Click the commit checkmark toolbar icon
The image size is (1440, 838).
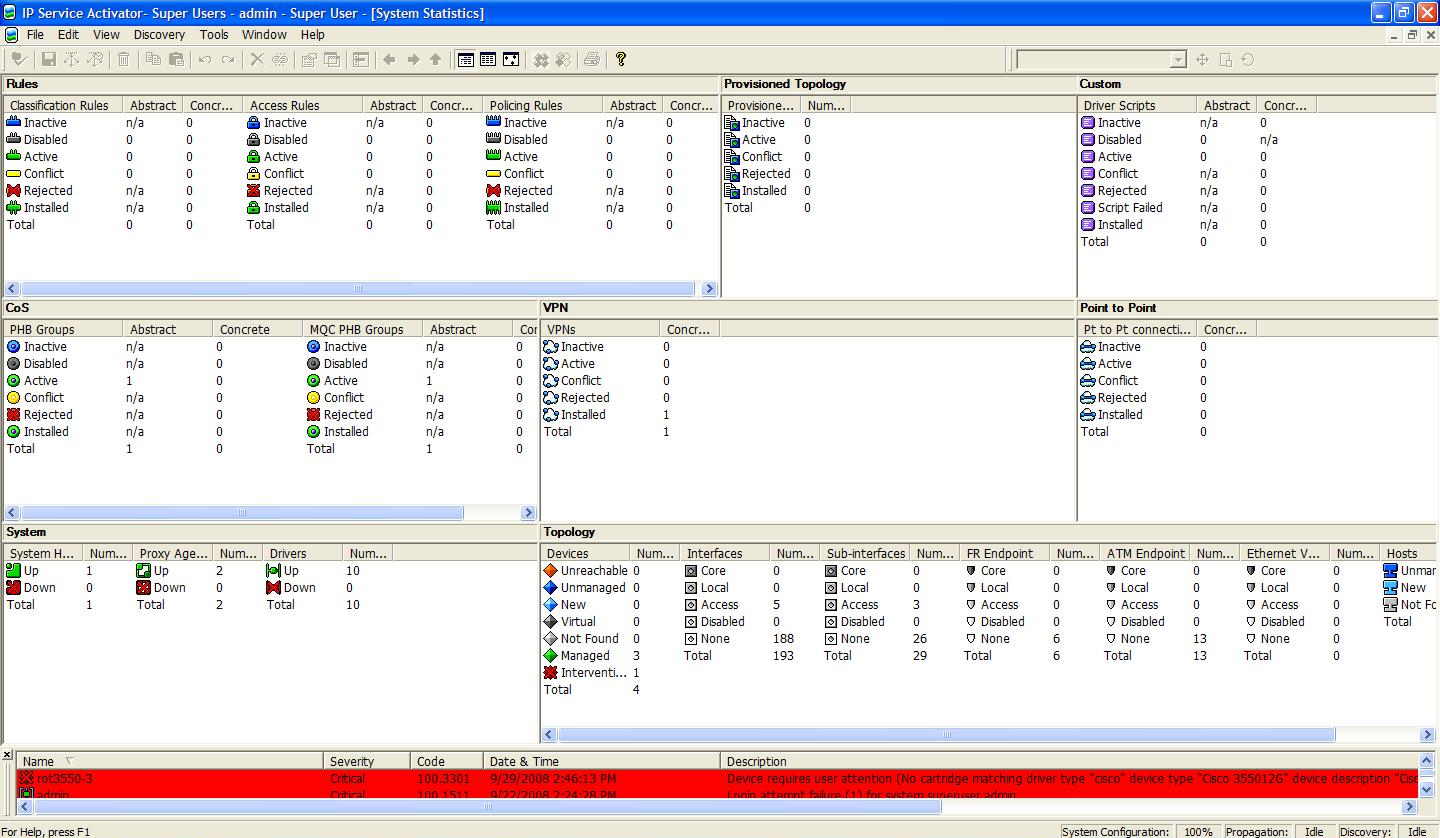point(19,60)
